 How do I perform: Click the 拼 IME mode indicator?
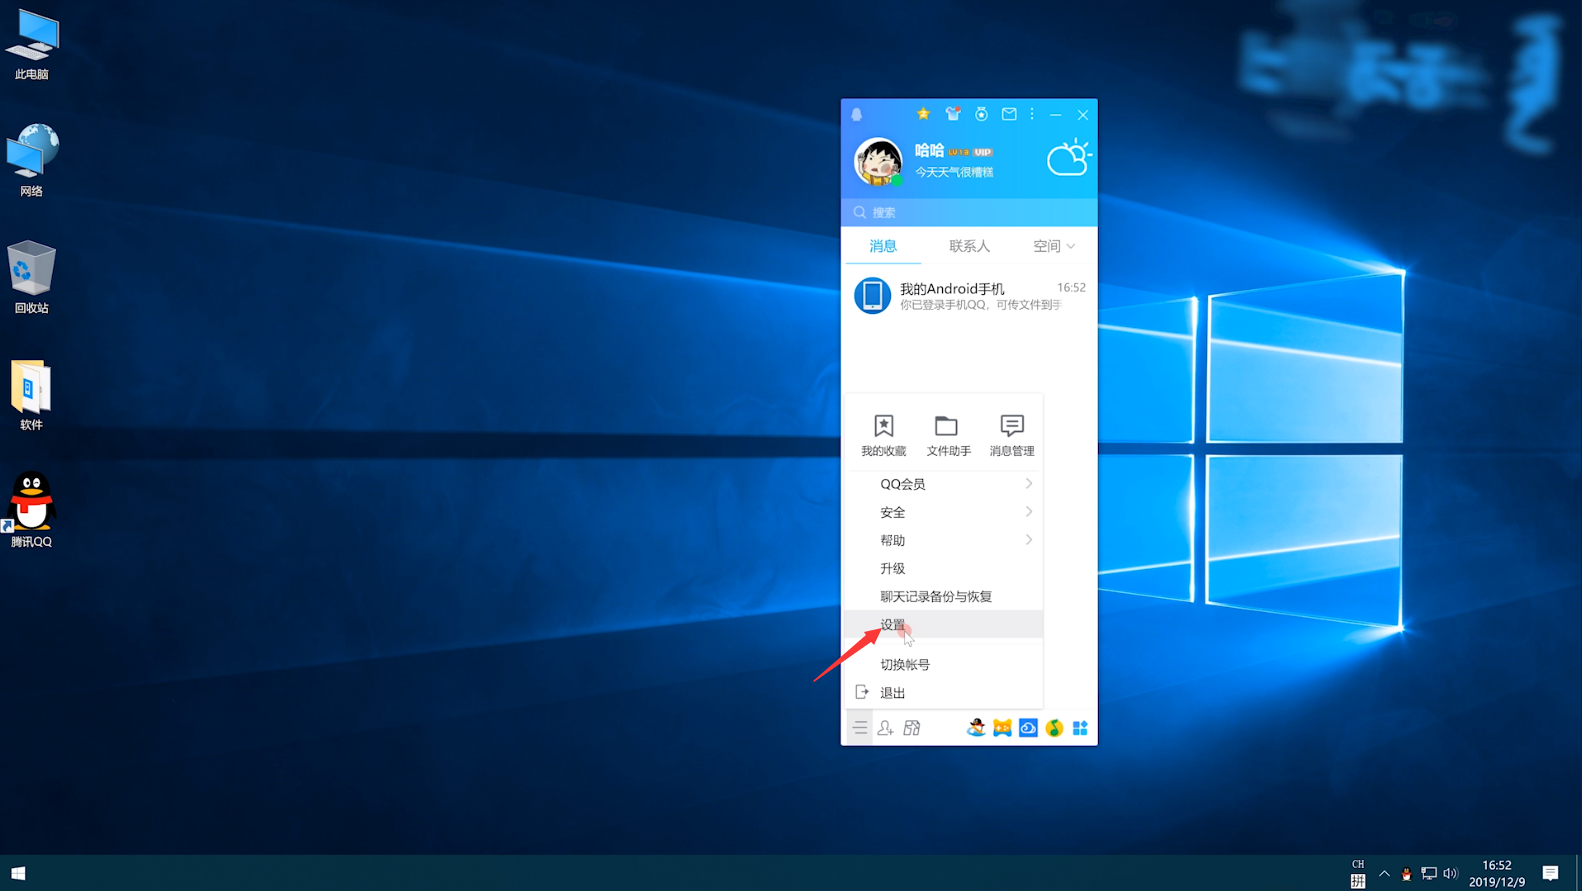1358,881
